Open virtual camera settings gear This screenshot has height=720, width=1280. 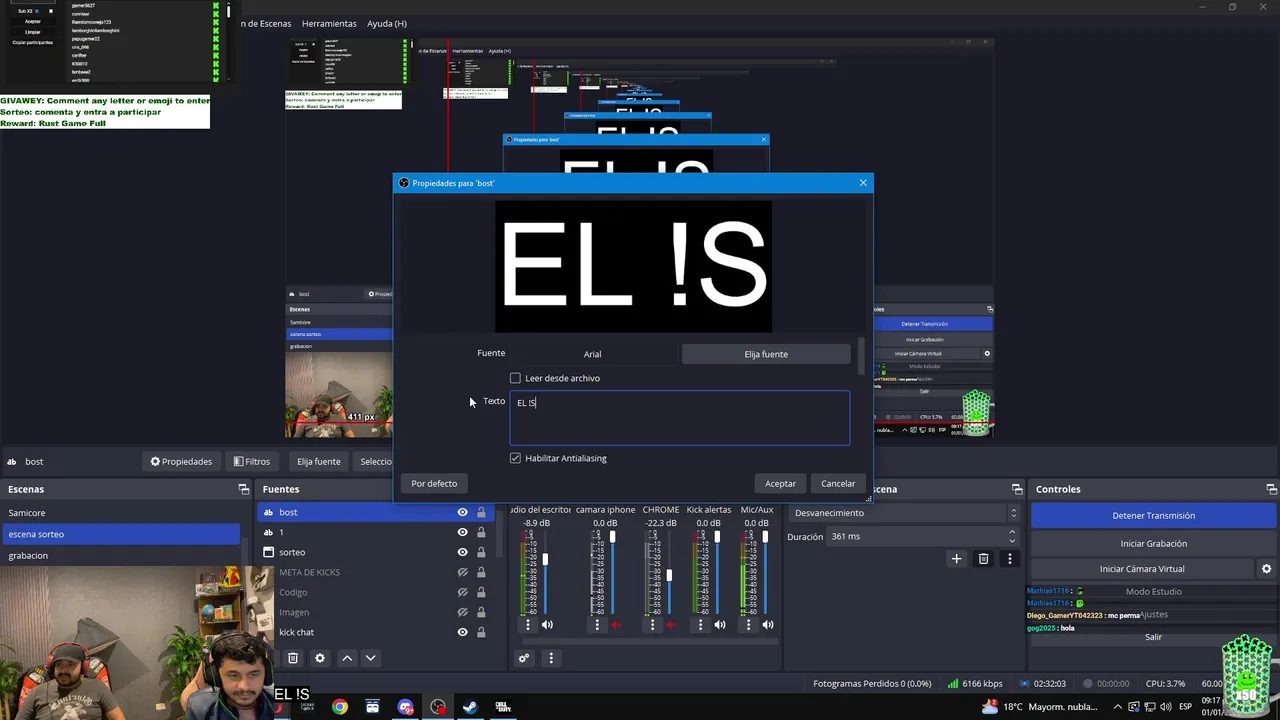point(1266,569)
